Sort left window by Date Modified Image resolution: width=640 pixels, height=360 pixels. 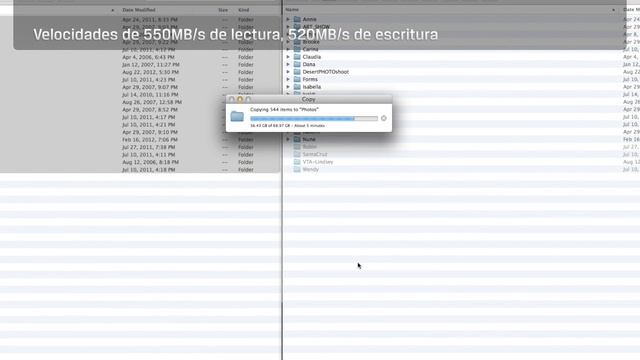(139, 10)
